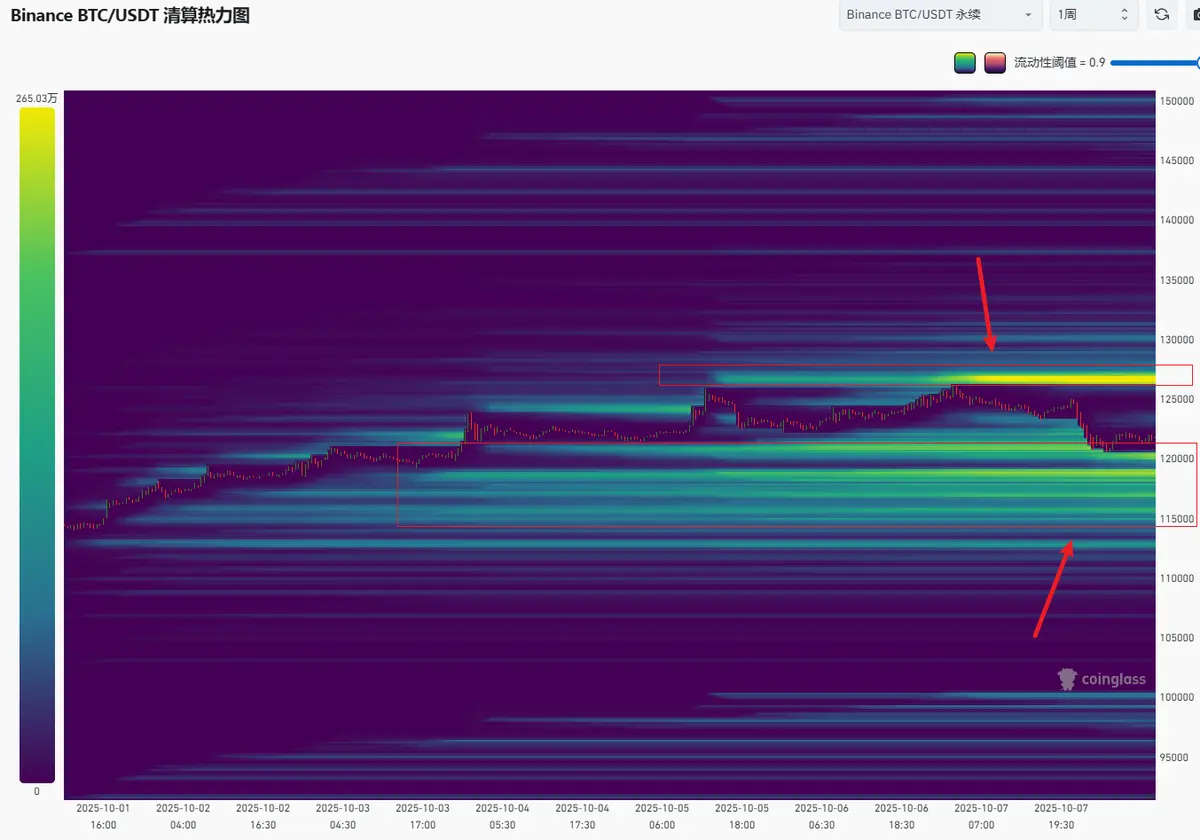Click the Binance BTC/USDT 清算热力图 title

click(130, 15)
